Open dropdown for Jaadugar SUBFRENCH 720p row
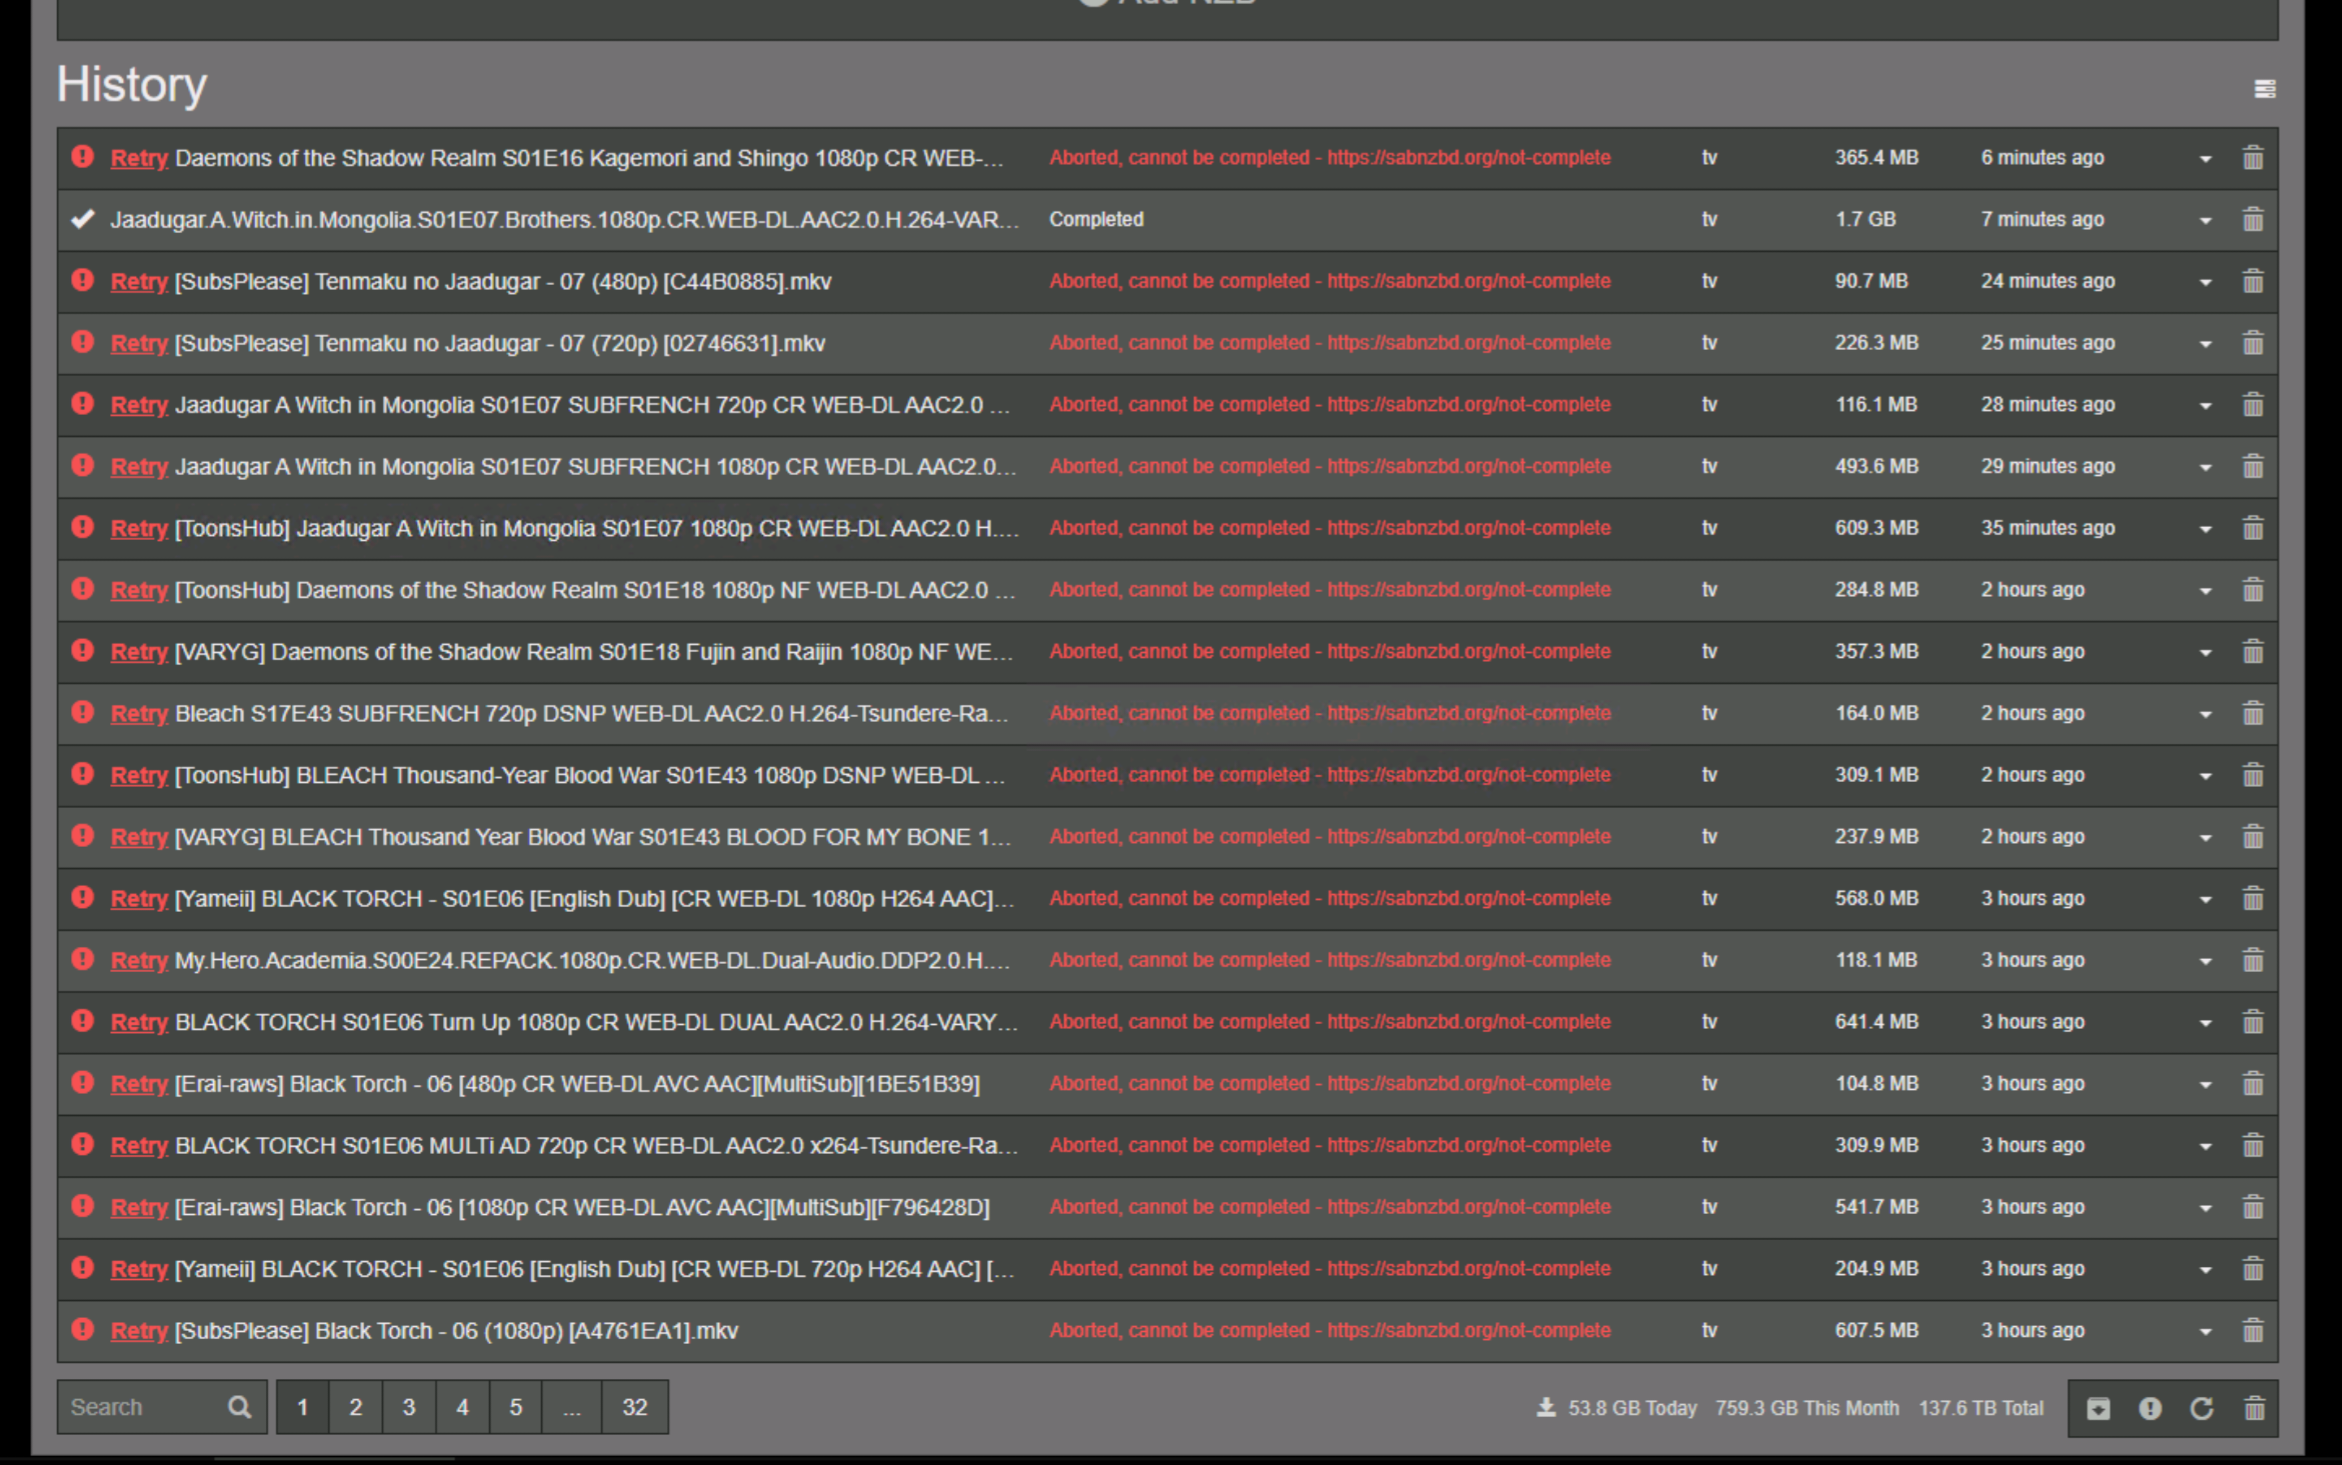2342x1465 pixels. 2205,406
